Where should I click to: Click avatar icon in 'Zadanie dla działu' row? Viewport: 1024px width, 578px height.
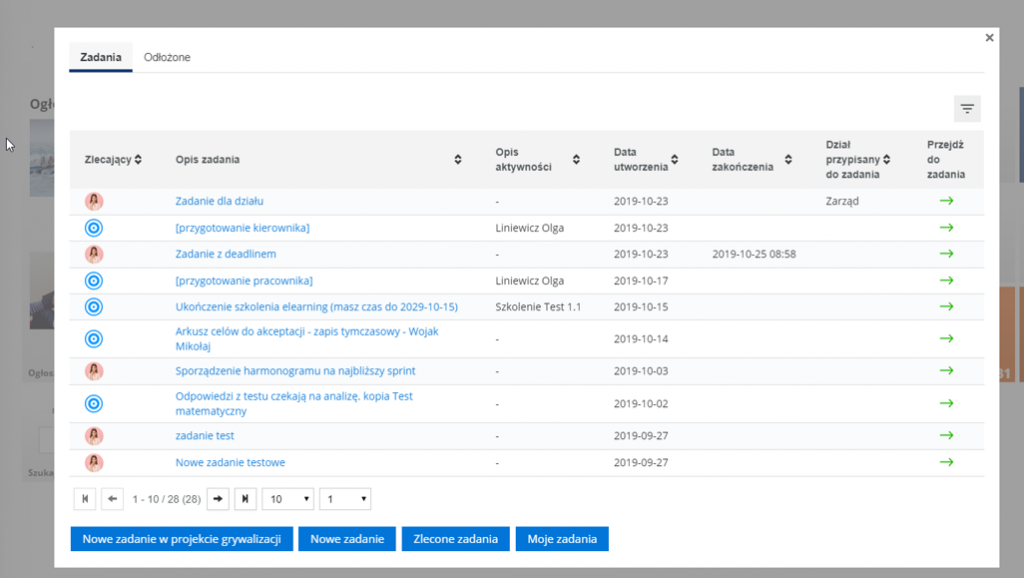pyautogui.click(x=94, y=201)
